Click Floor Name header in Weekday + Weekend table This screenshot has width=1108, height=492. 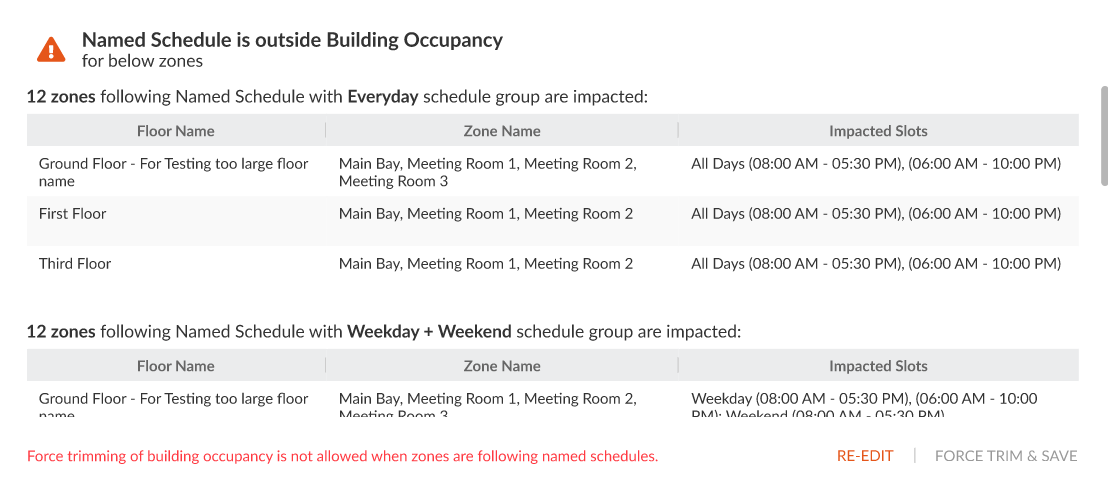click(176, 366)
